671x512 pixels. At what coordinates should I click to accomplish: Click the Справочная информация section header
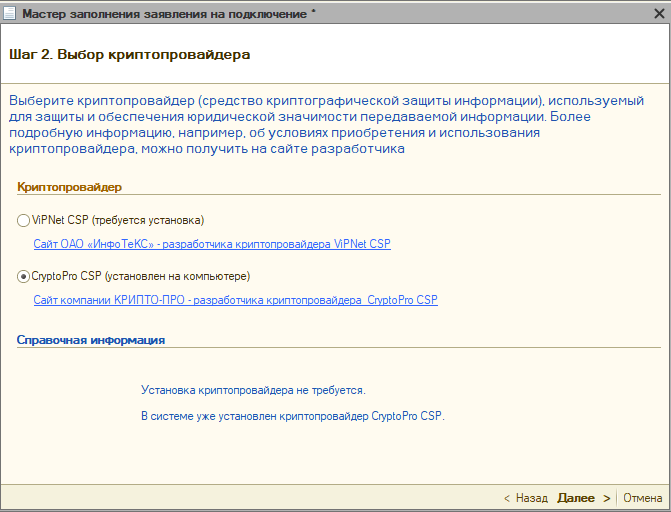[x=90, y=340]
